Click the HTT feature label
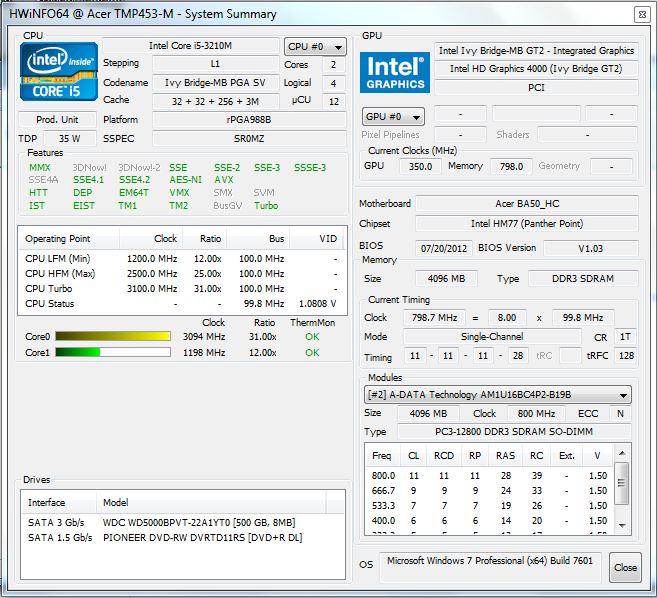The height and width of the screenshot is (598, 657). point(38,193)
